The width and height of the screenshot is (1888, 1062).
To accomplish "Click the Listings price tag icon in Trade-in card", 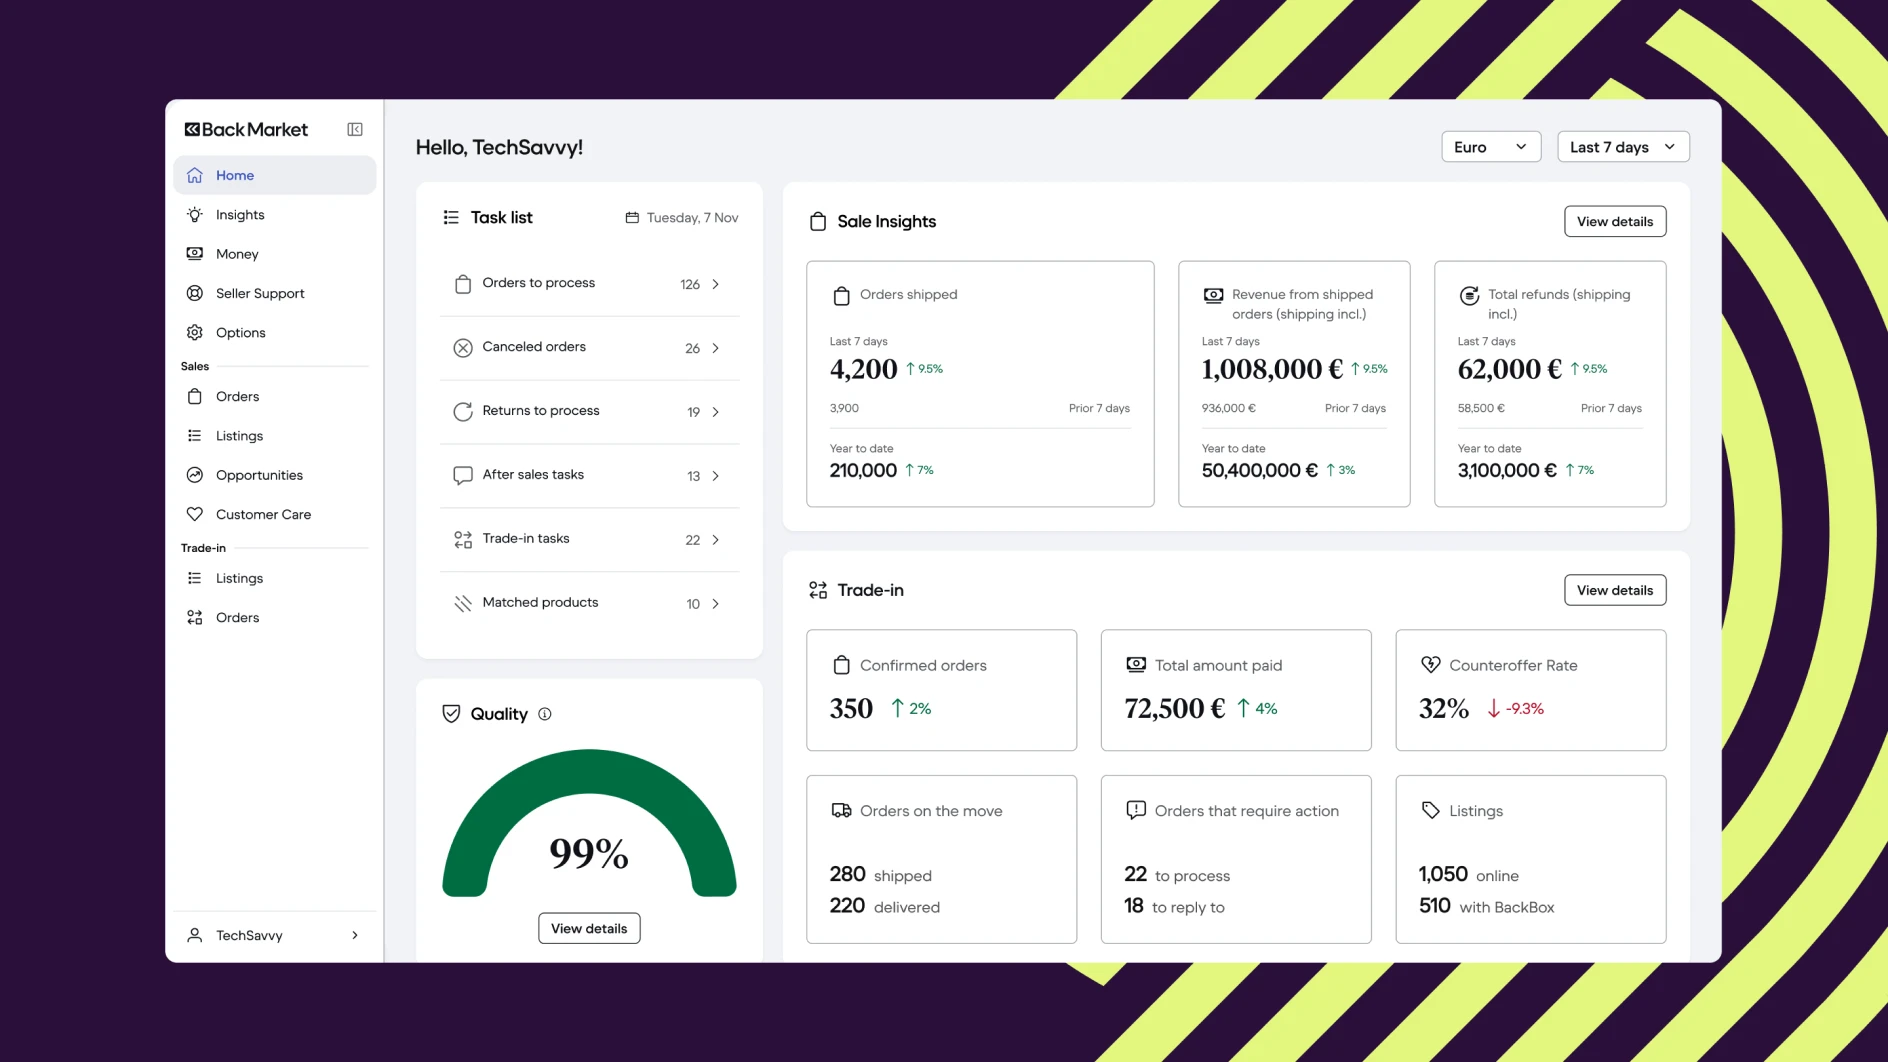I will [1431, 810].
